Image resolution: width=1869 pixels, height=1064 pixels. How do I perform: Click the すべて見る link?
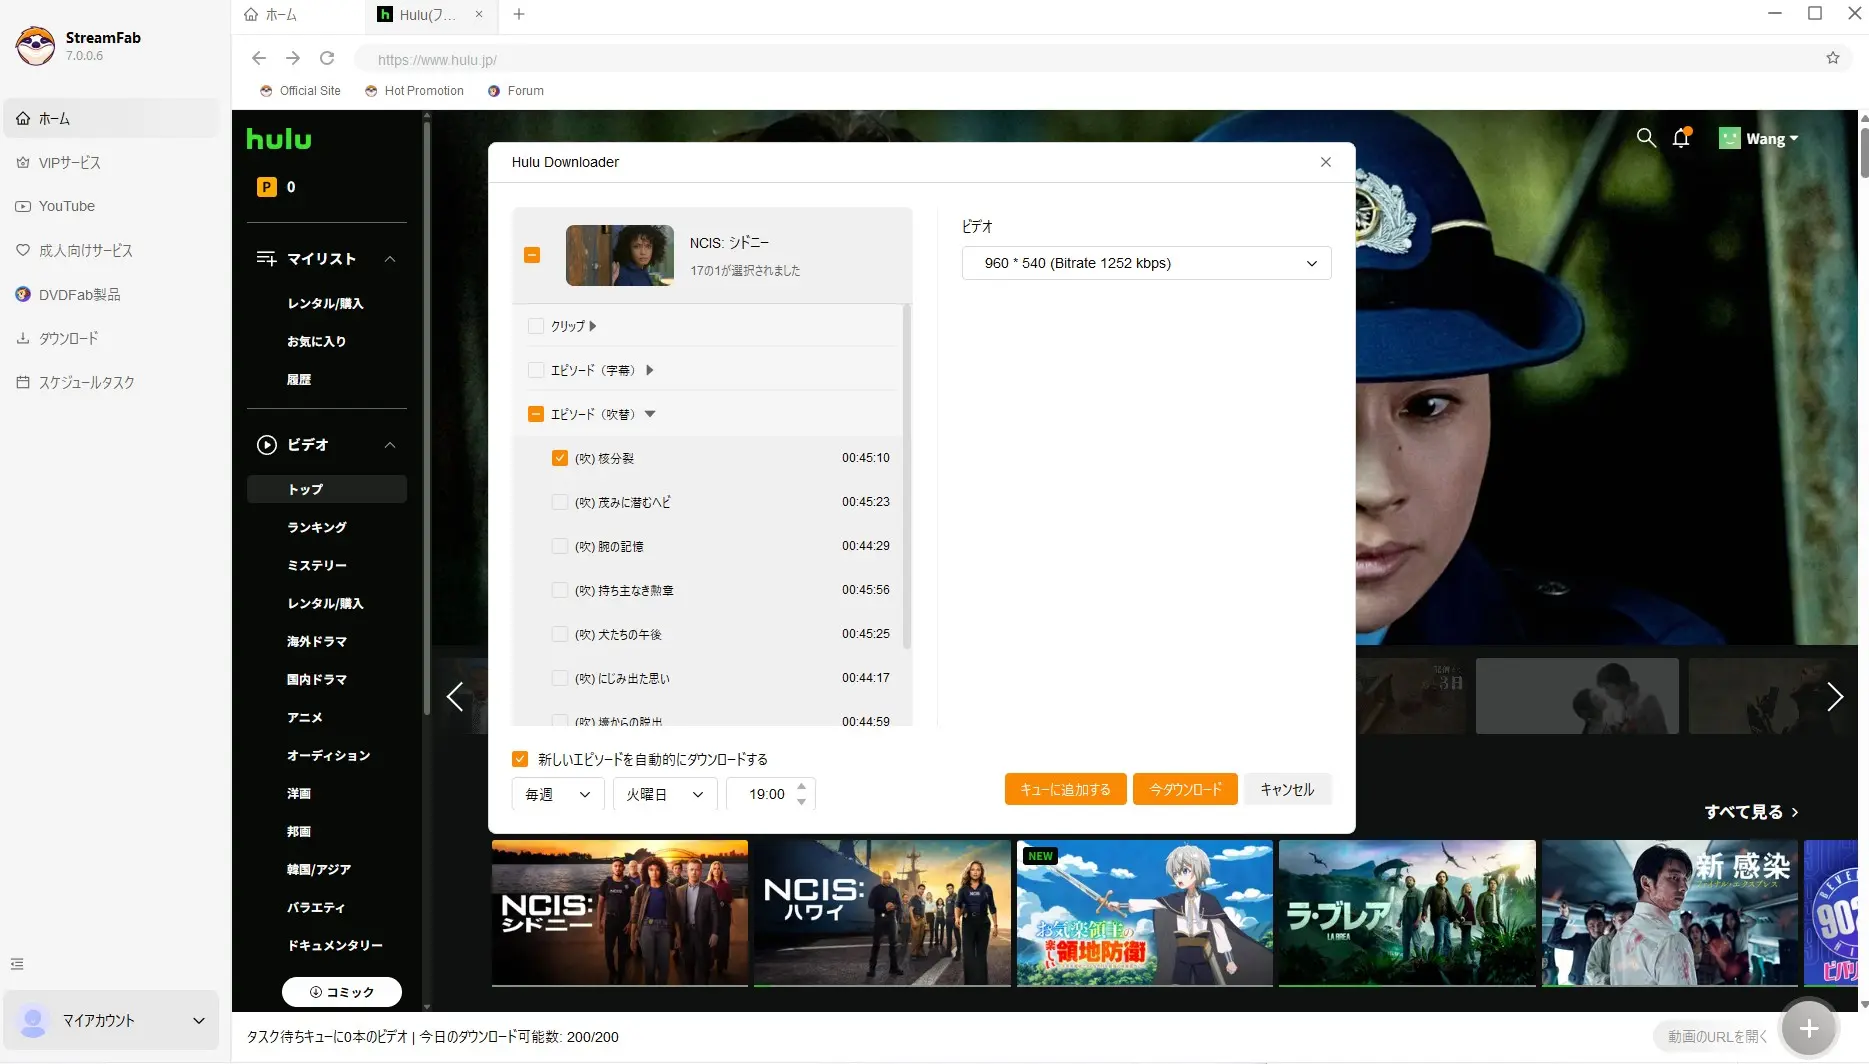point(1751,812)
